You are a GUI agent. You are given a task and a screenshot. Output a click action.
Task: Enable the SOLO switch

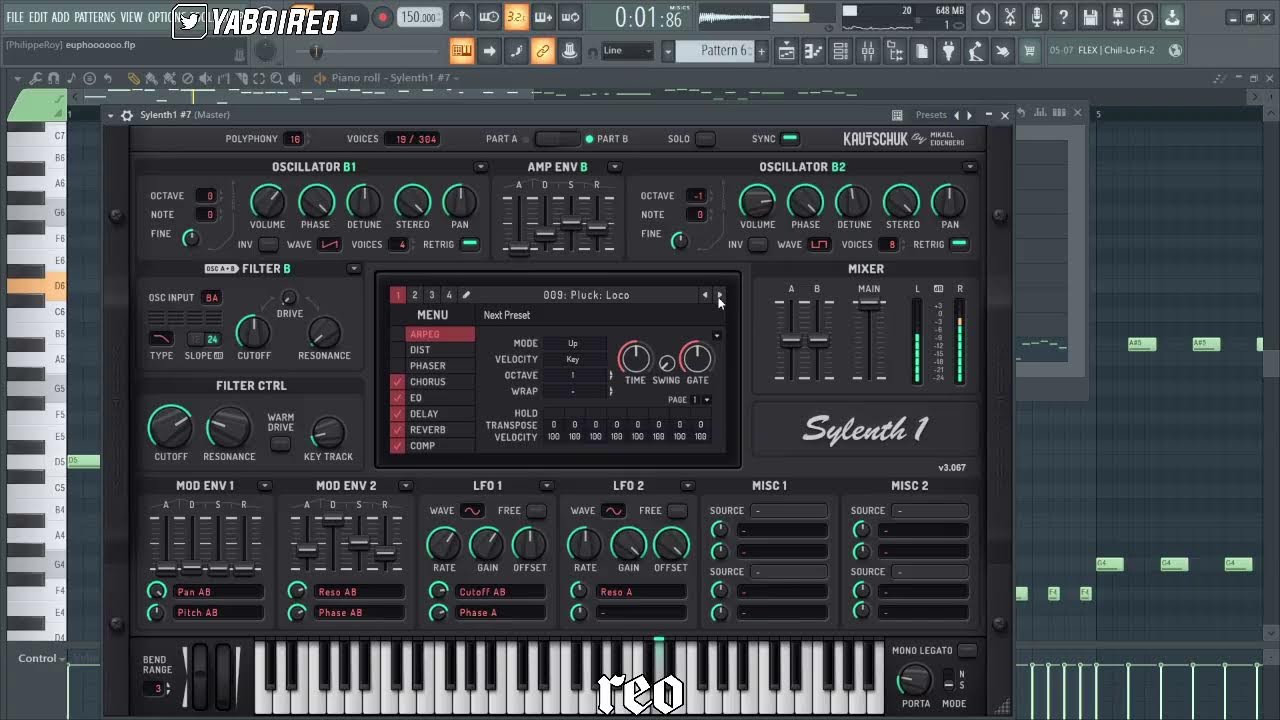705,139
